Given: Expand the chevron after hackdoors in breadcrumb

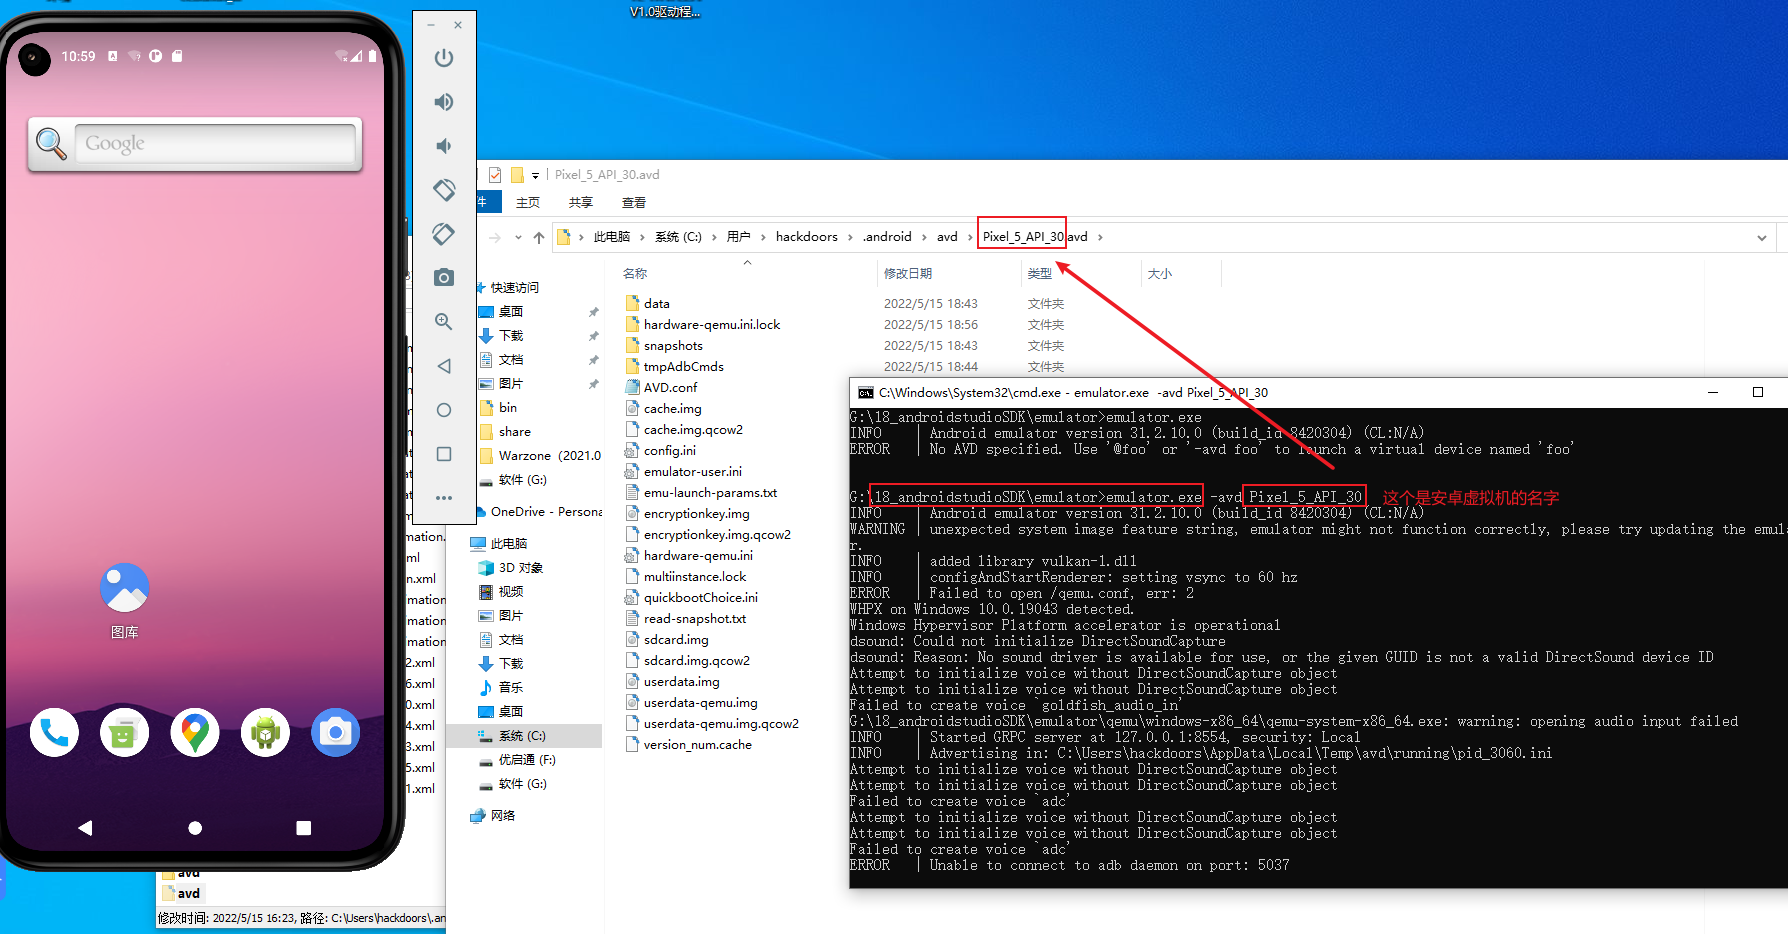Looking at the screenshot, I should 851,237.
